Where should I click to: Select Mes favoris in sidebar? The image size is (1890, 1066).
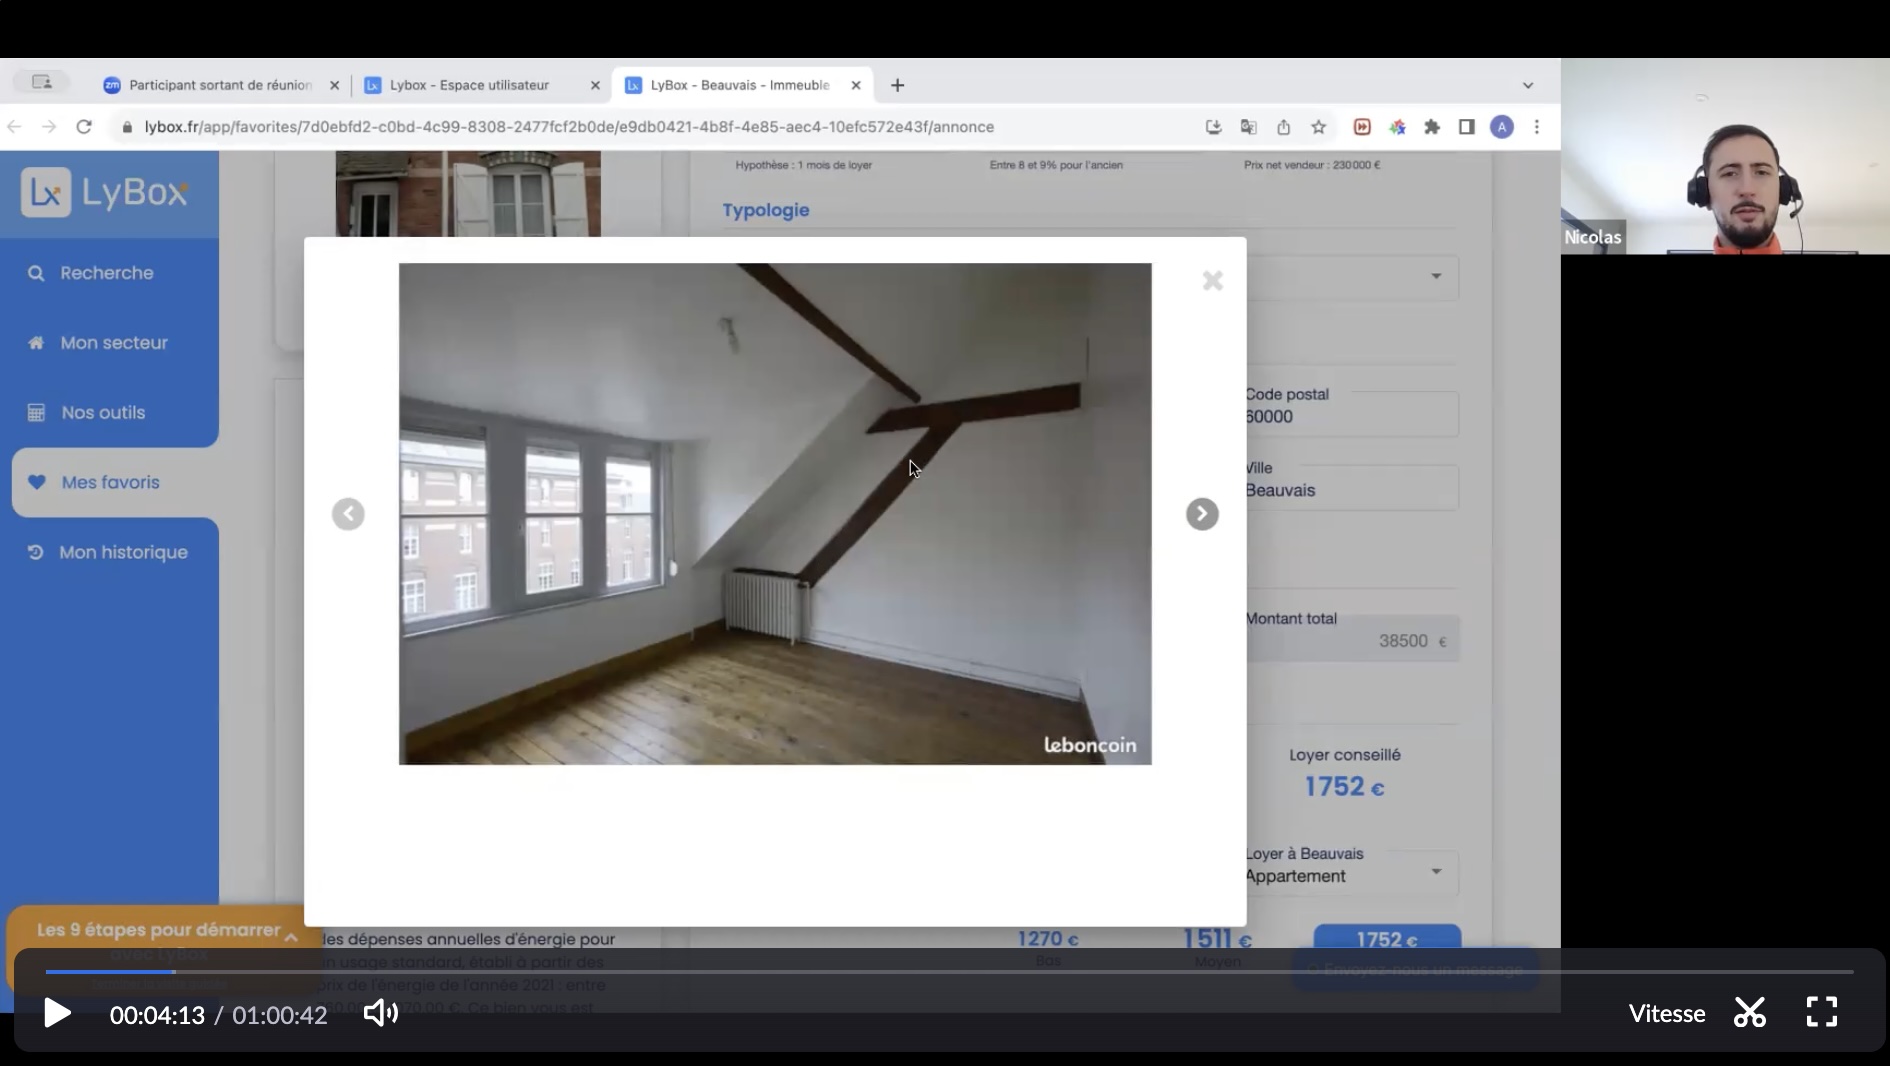tap(110, 482)
